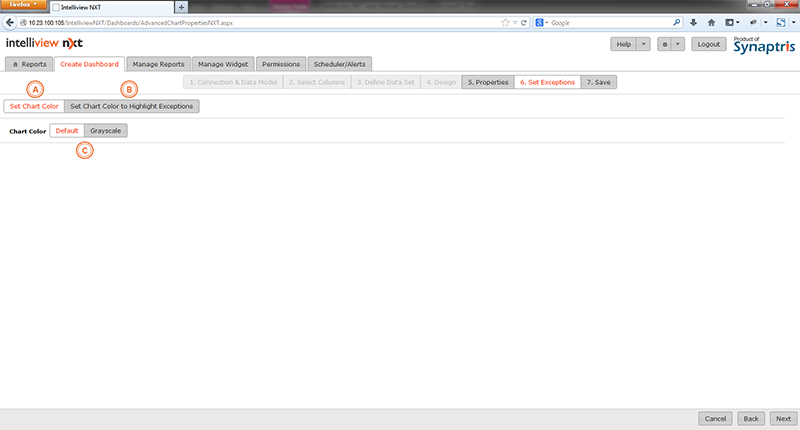
Task: Click the Logout button
Action: coord(709,44)
